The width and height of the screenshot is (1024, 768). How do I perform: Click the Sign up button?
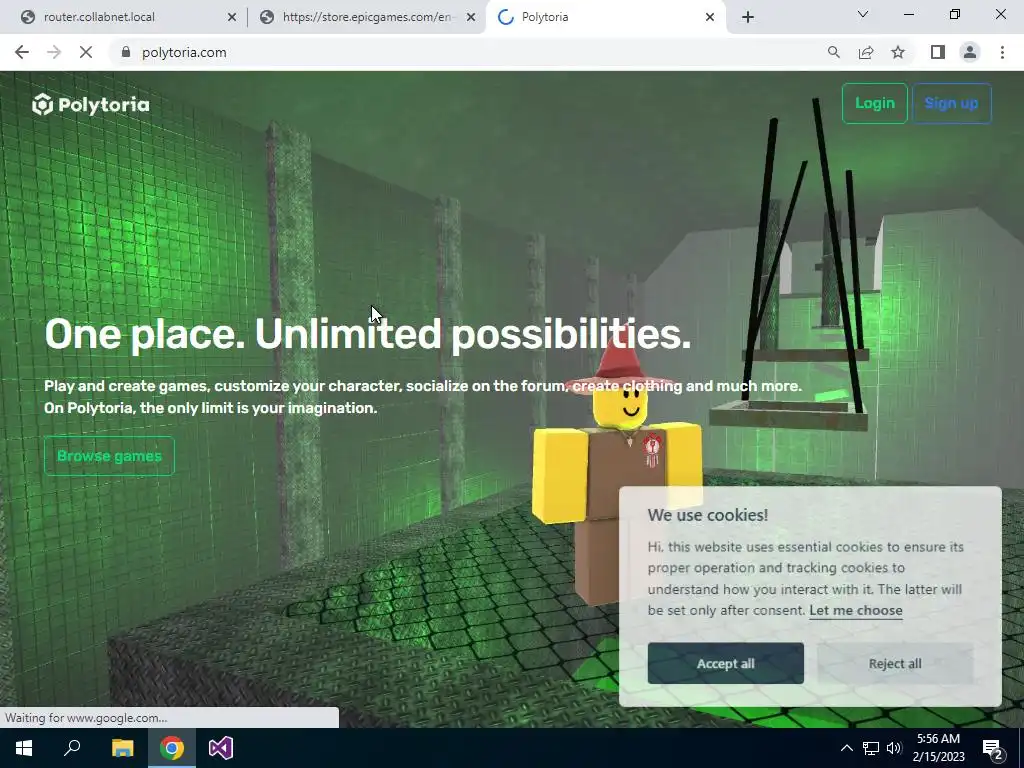point(952,103)
